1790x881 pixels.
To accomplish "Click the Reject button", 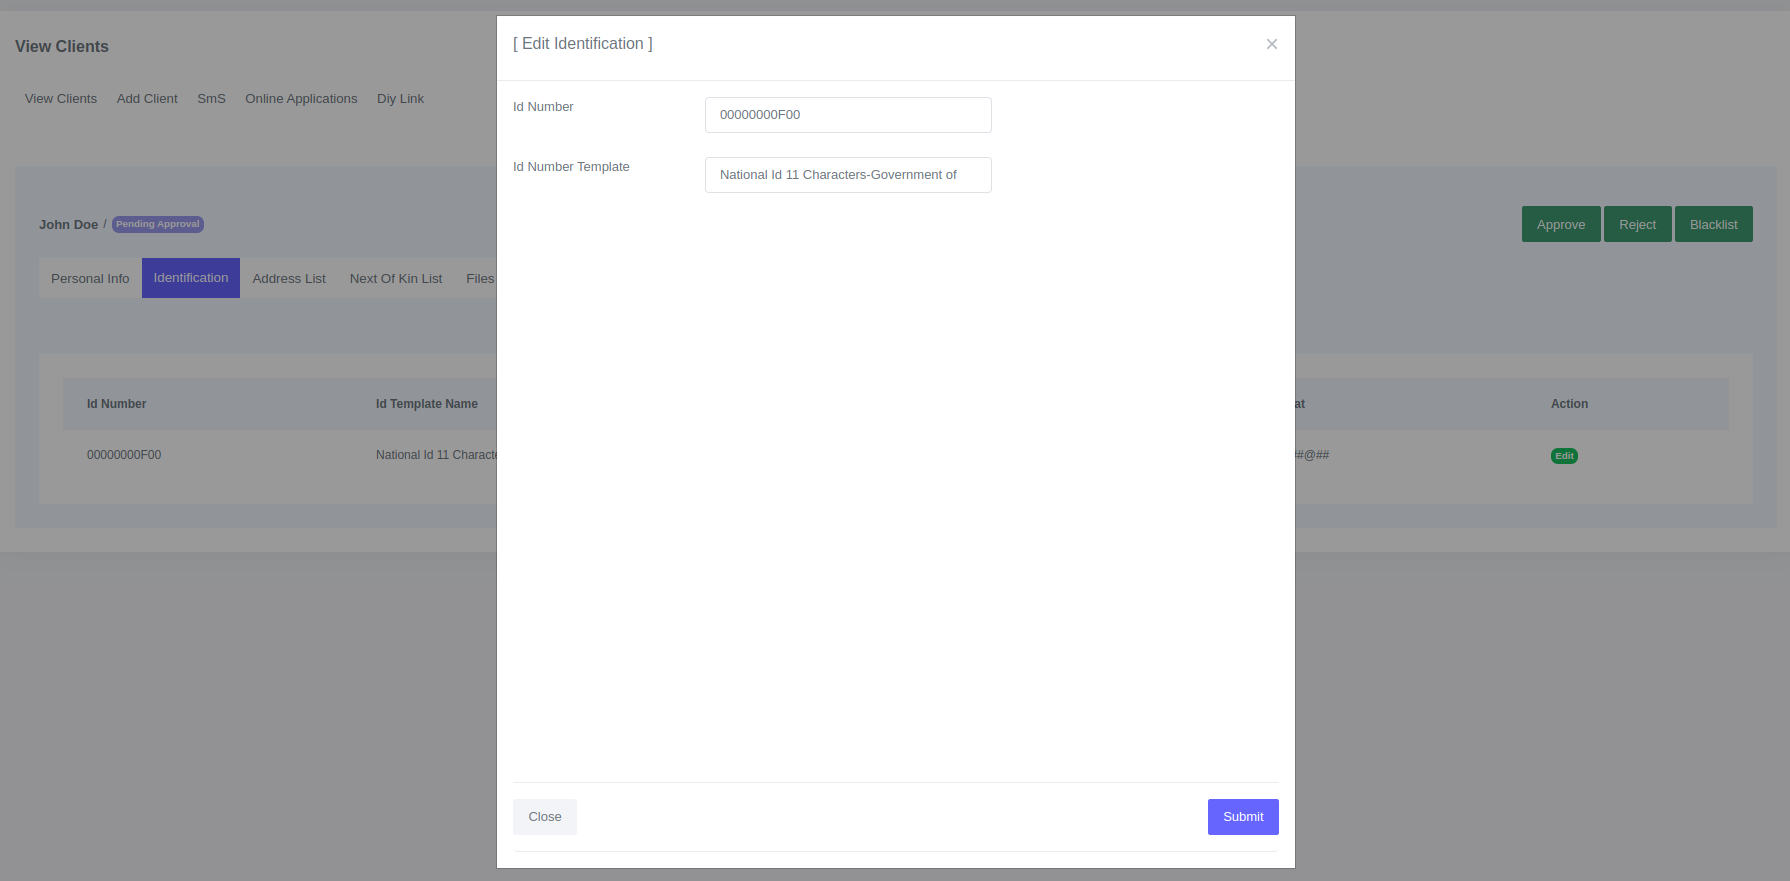I will pyautogui.click(x=1637, y=225).
